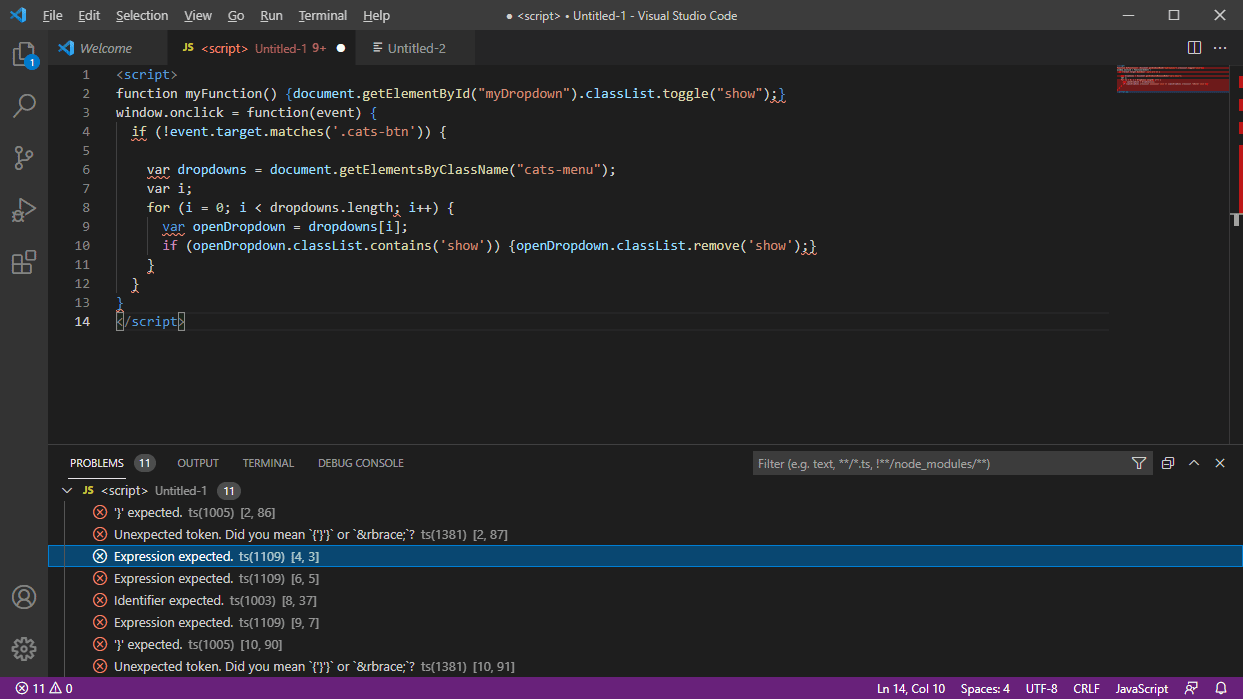Click the Ln 14, Col 10 cursor position
Image resolution: width=1243 pixels, height=699 pixels.
point(911,689)
